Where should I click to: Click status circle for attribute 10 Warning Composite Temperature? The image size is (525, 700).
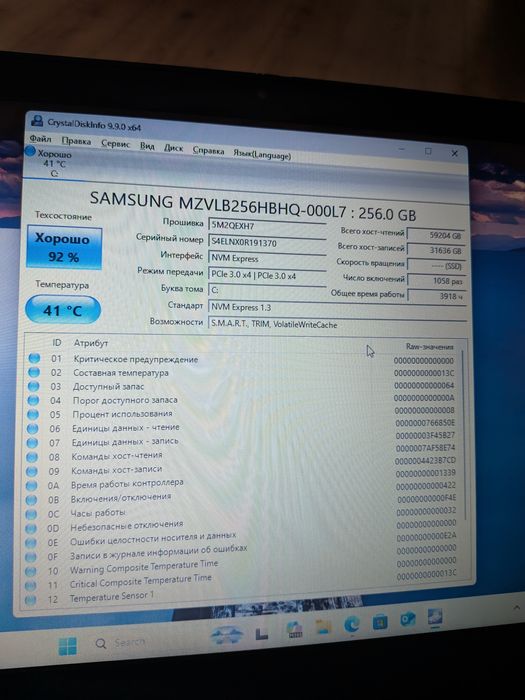tap(30, 571)
